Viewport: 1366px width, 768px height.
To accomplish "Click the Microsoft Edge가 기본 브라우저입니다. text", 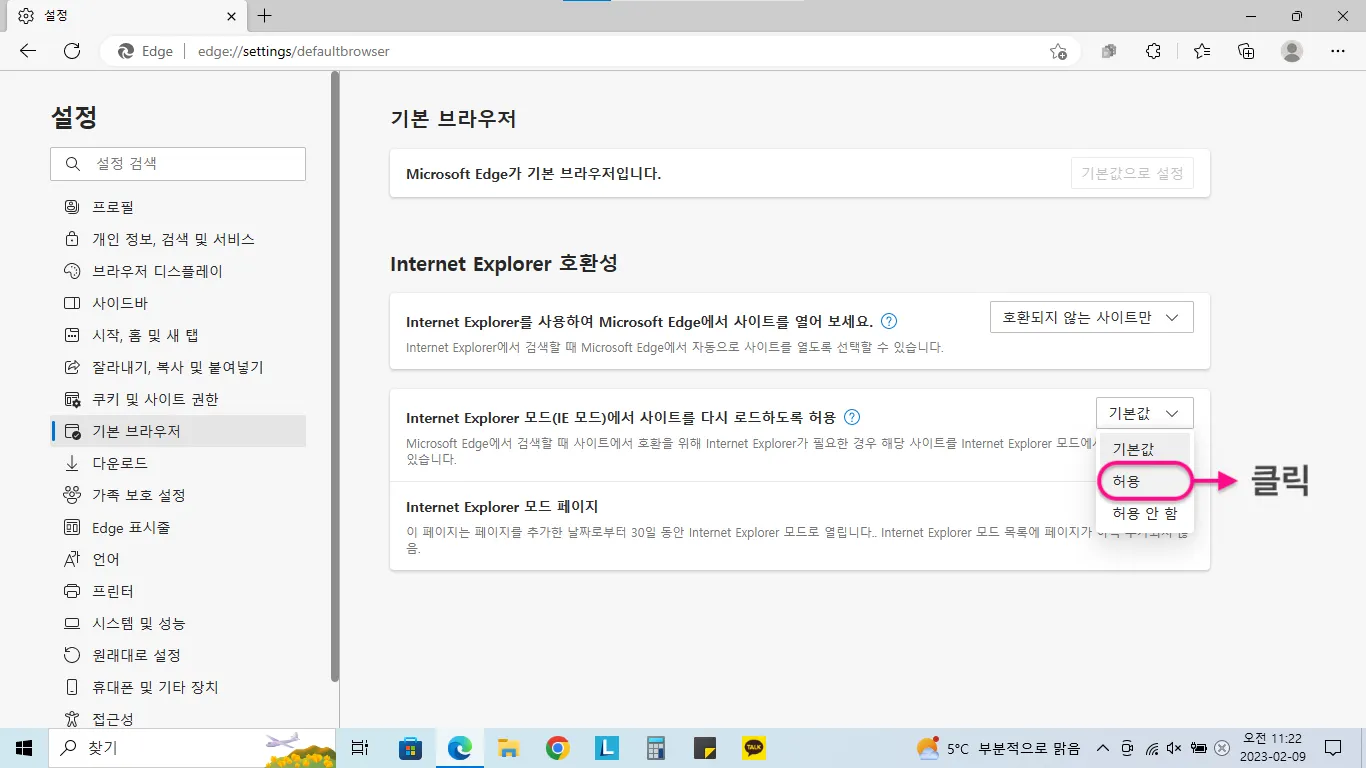I will [x=534, y=174].
